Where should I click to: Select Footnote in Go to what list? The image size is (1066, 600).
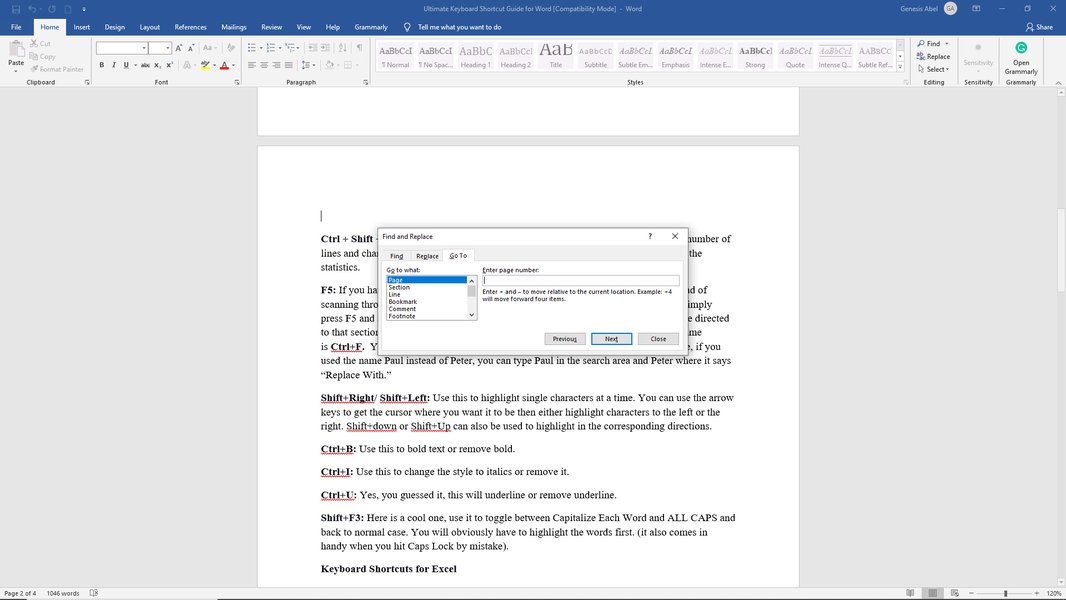402,316
